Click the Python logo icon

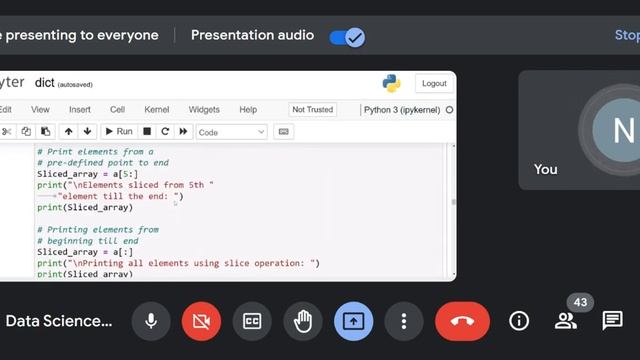click(391, 83)
